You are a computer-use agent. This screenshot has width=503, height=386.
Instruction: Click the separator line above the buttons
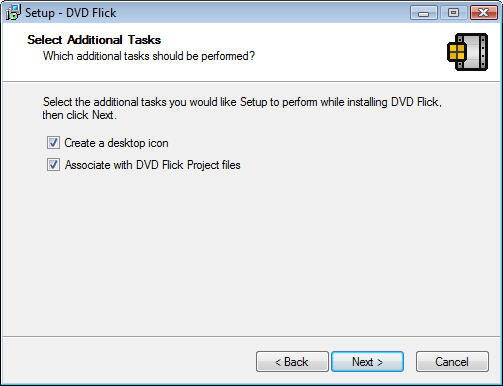[x=251, y=337]
